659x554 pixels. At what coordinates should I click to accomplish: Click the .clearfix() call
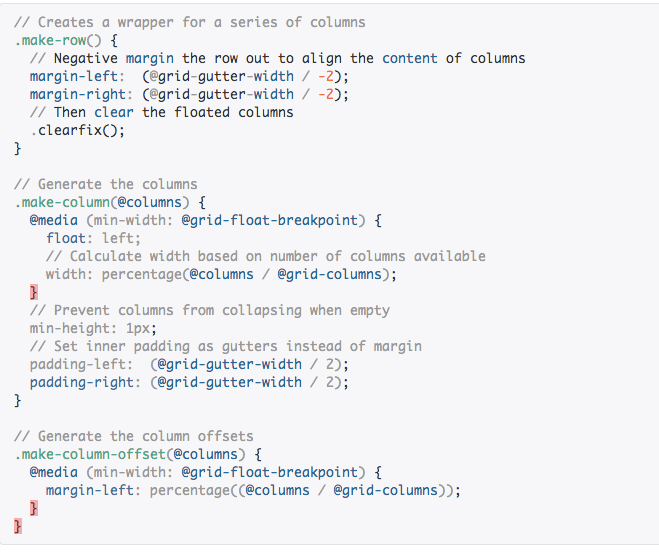coord(78,130)
